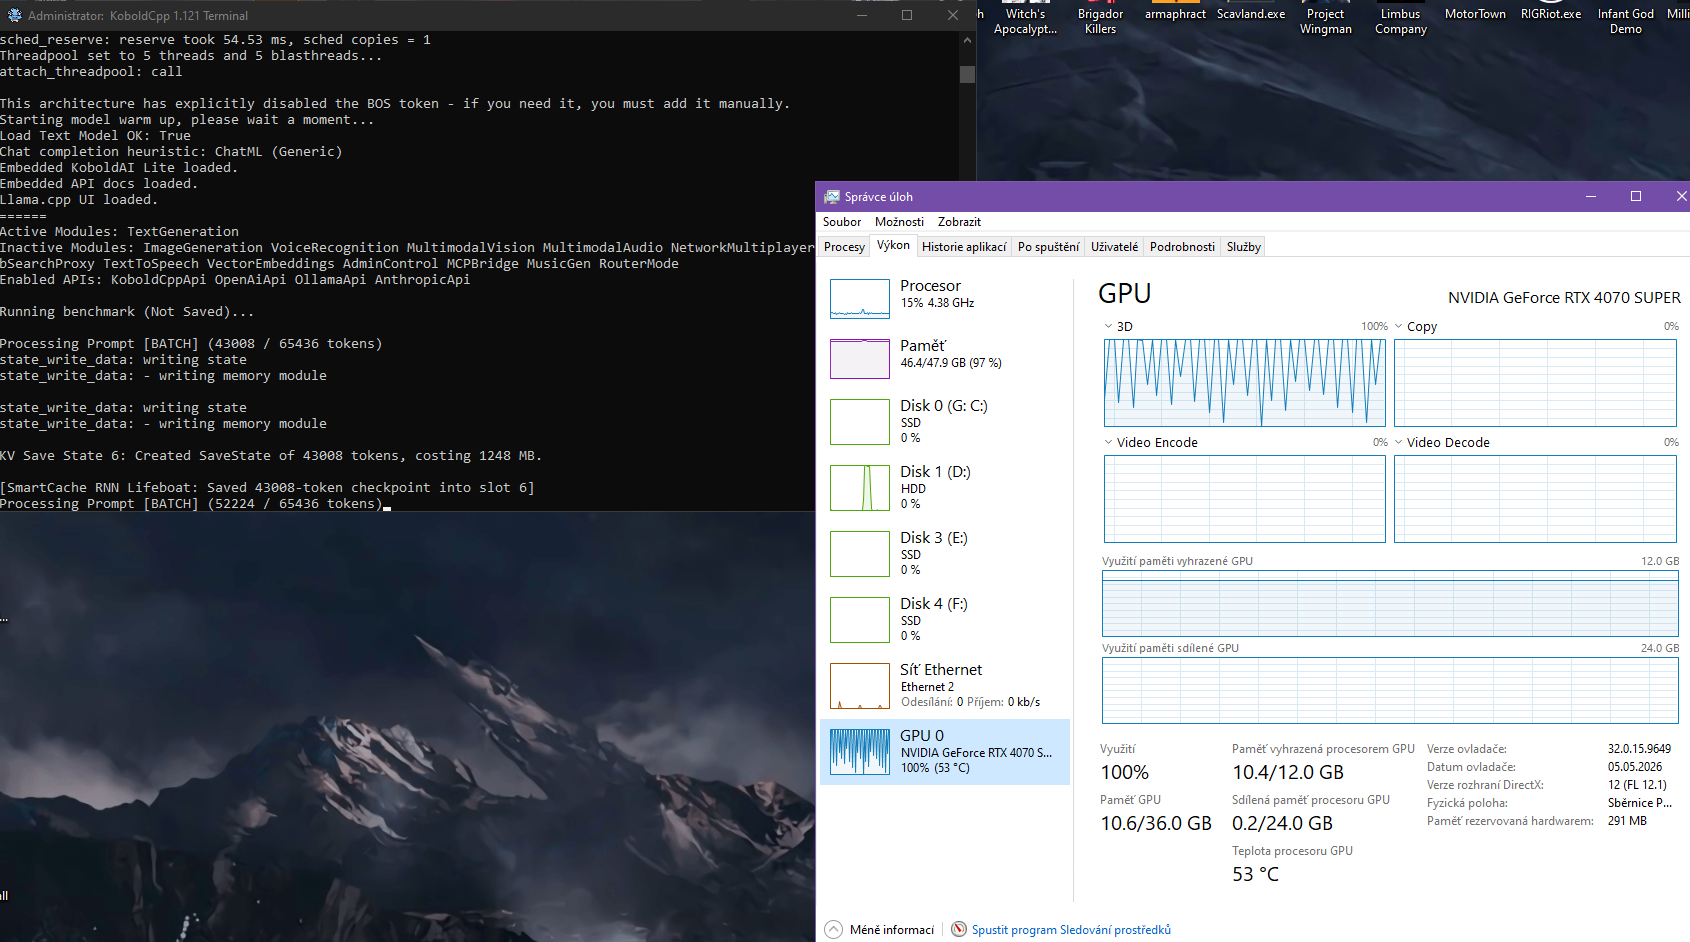
Task: Click the KoboldCpp terminal window icon
Action: coord(14,15)
